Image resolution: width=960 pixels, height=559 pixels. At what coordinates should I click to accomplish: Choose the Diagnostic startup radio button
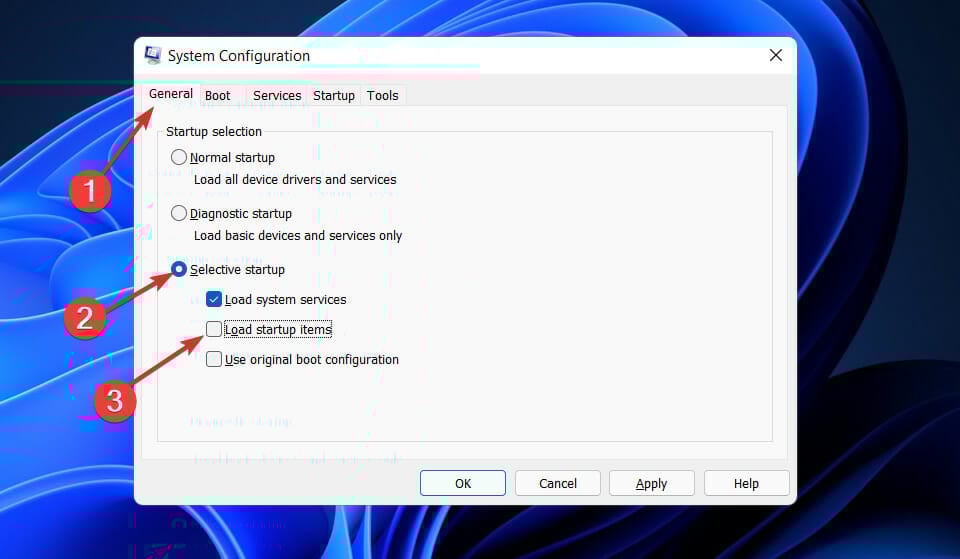179,213
